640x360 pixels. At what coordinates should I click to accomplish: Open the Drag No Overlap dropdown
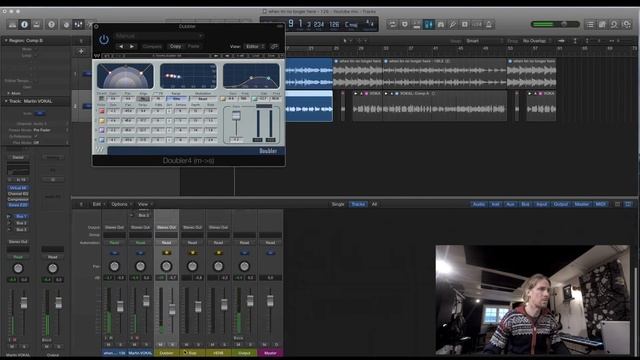pos(536,41)
